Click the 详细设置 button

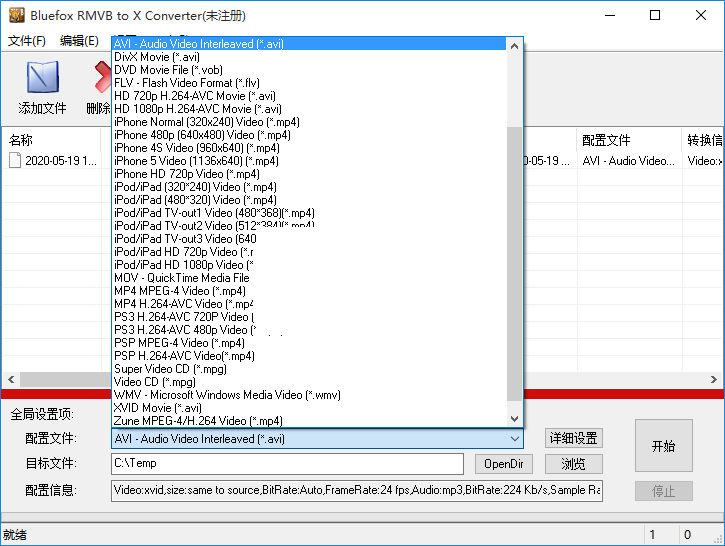(573, 438)
